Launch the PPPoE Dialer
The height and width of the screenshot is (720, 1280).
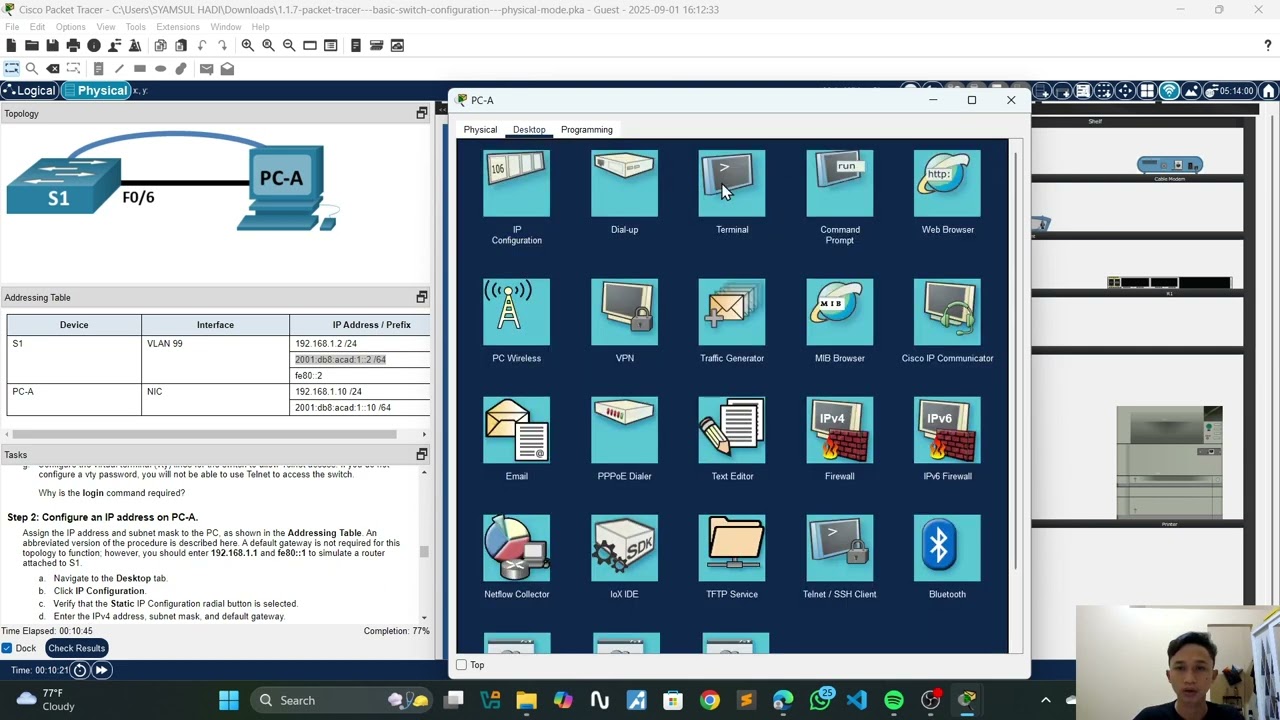(624, 430)
